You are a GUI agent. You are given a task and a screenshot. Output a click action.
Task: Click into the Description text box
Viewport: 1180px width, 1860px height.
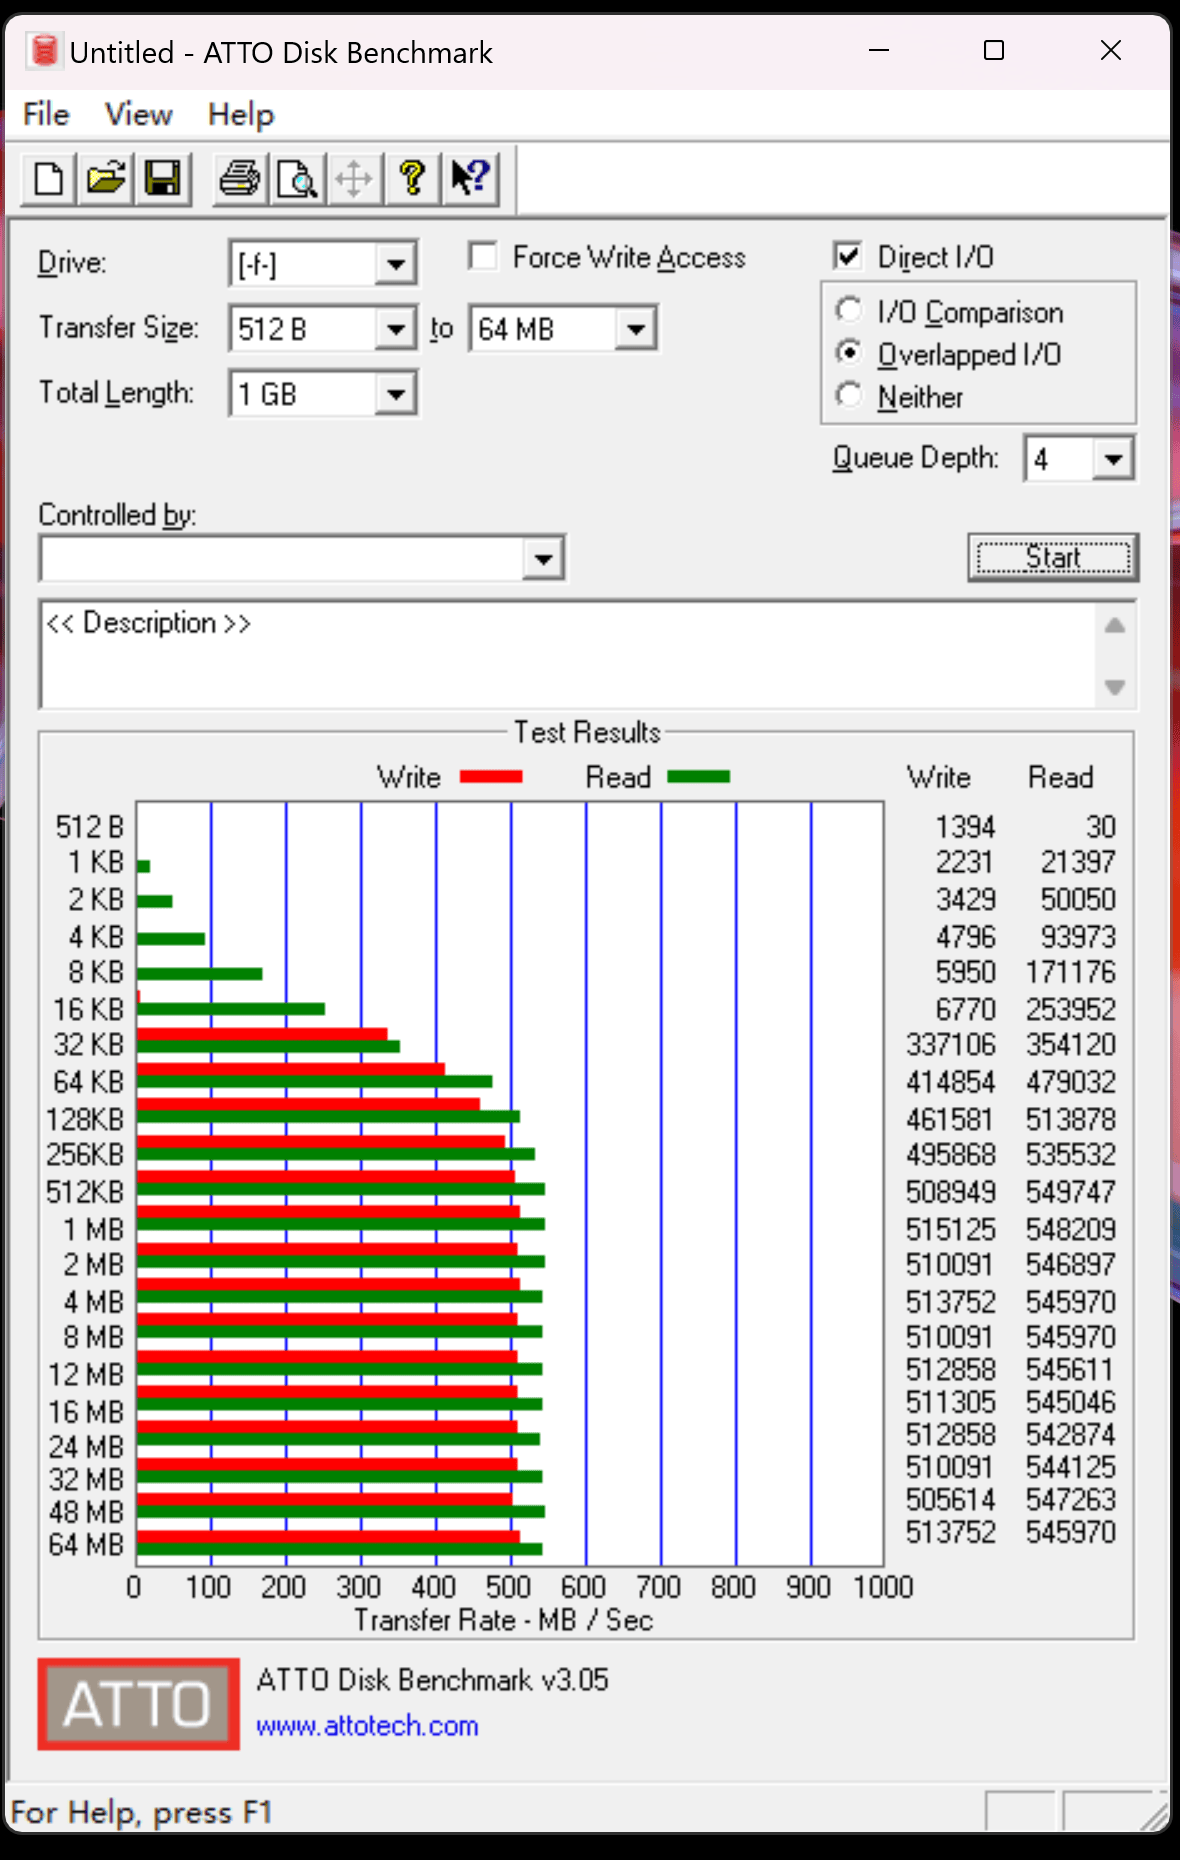pyautogui.click(x=568, y=655)
